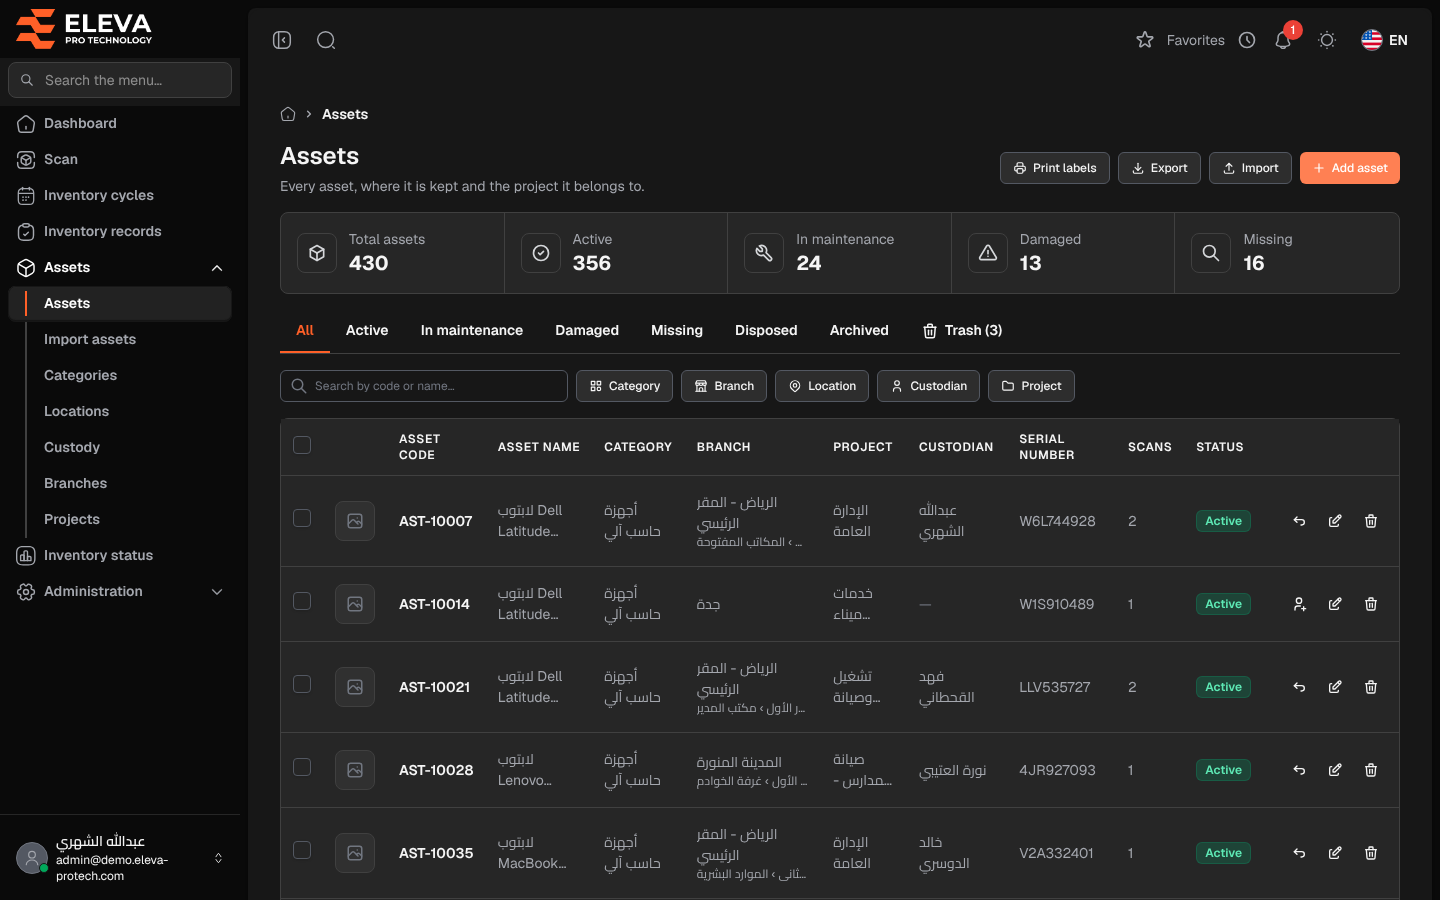Open the EN language selector
This screenshot has height=900, width=1440.
point(1384,40)
